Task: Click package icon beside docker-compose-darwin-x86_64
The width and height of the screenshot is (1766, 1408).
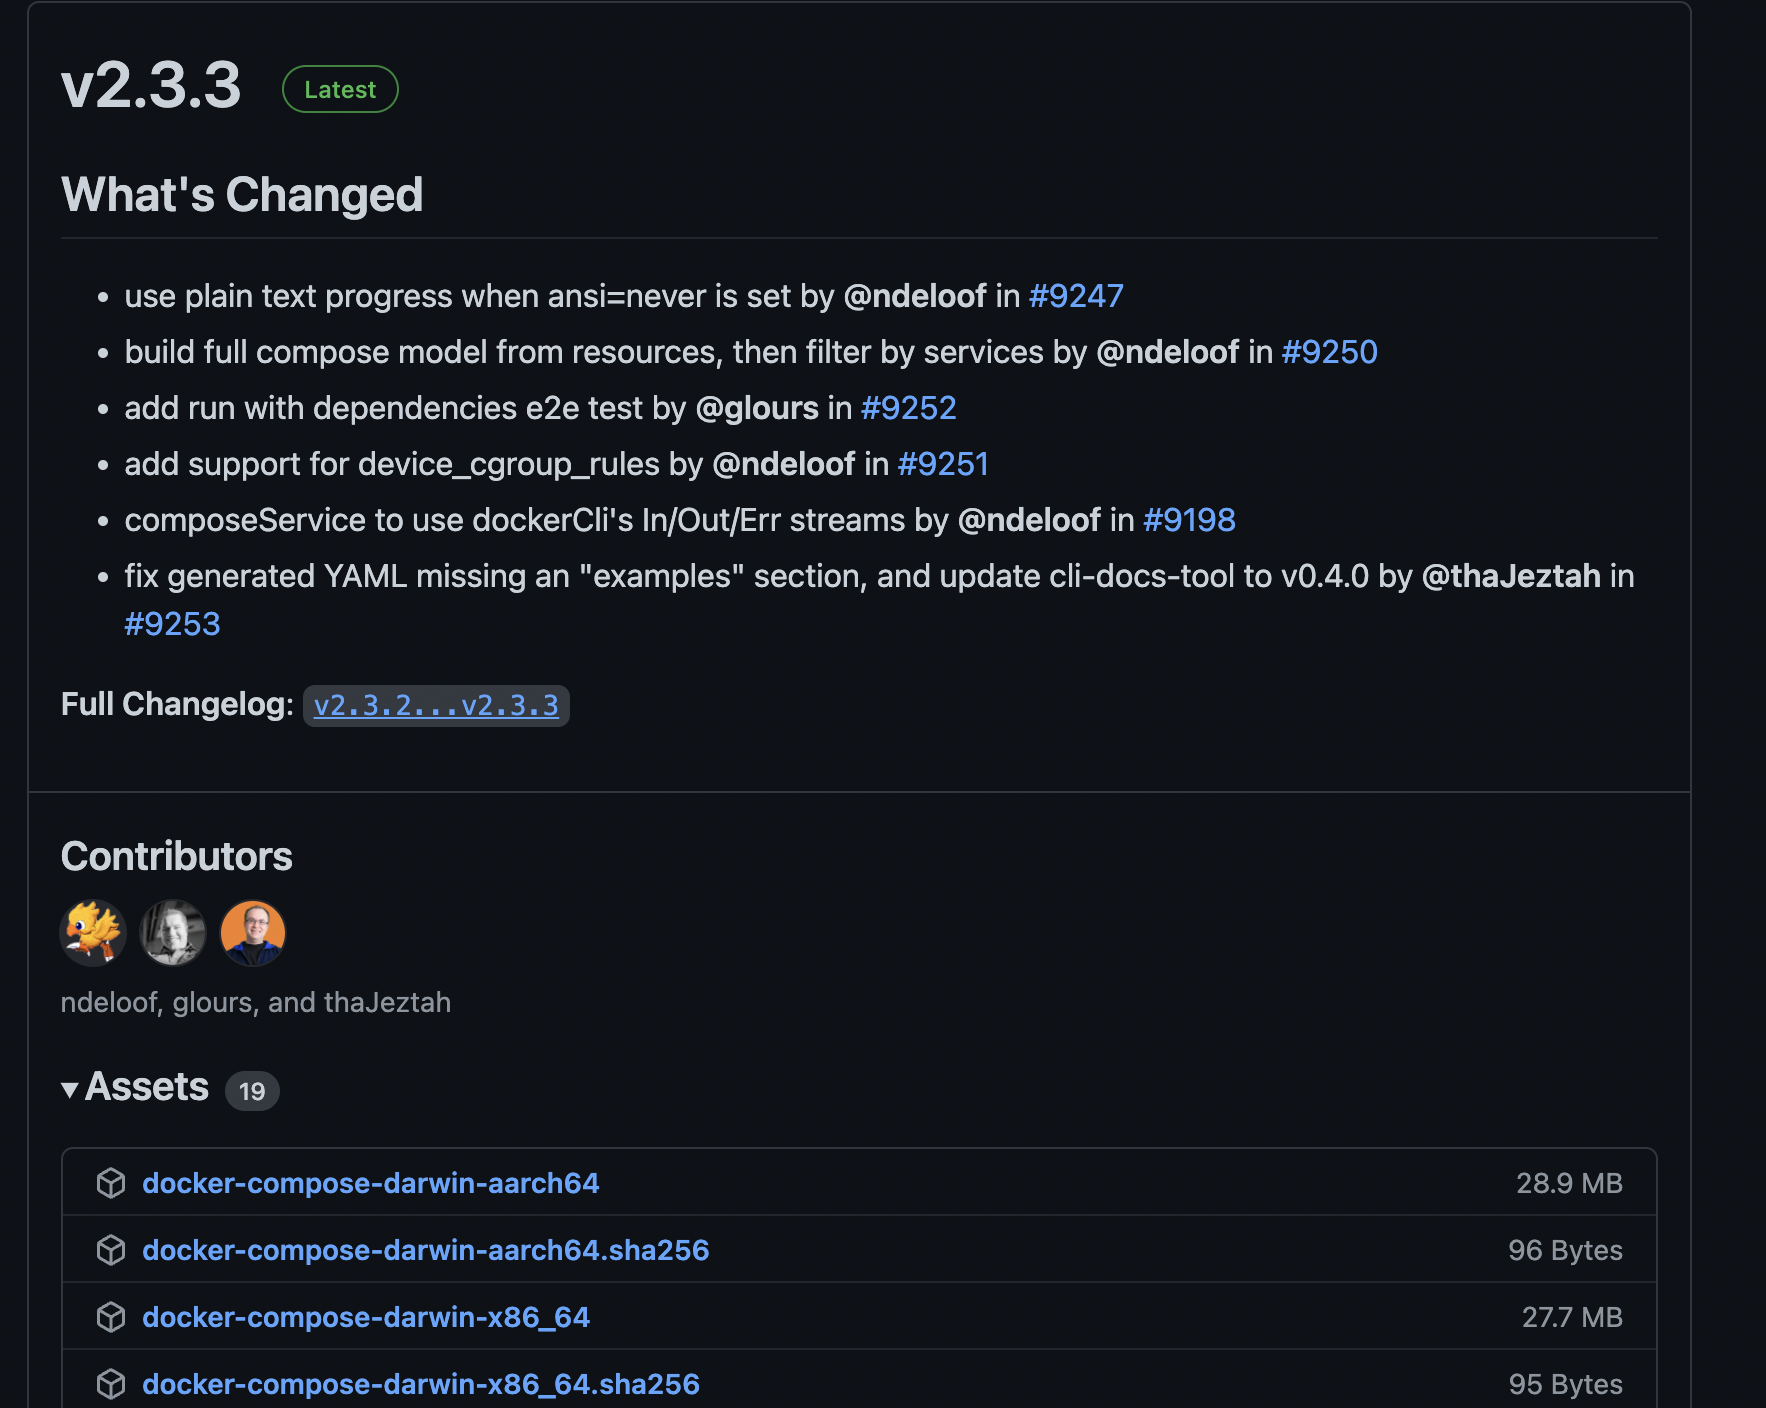Action: coord(111,1317)
